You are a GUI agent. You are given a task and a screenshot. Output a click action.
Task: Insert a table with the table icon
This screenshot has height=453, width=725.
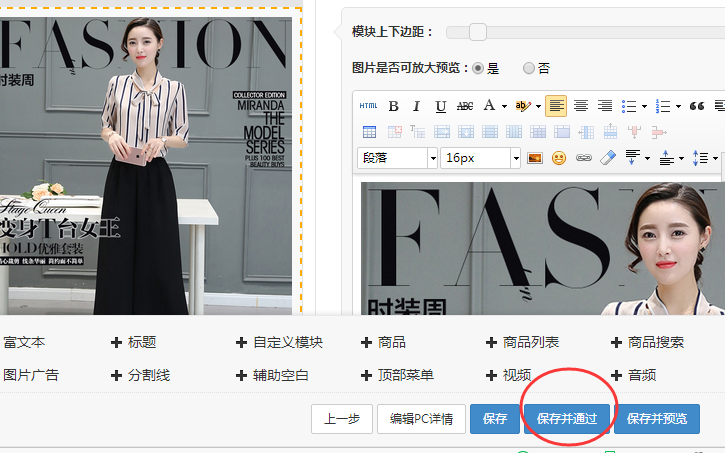(369, 132)
